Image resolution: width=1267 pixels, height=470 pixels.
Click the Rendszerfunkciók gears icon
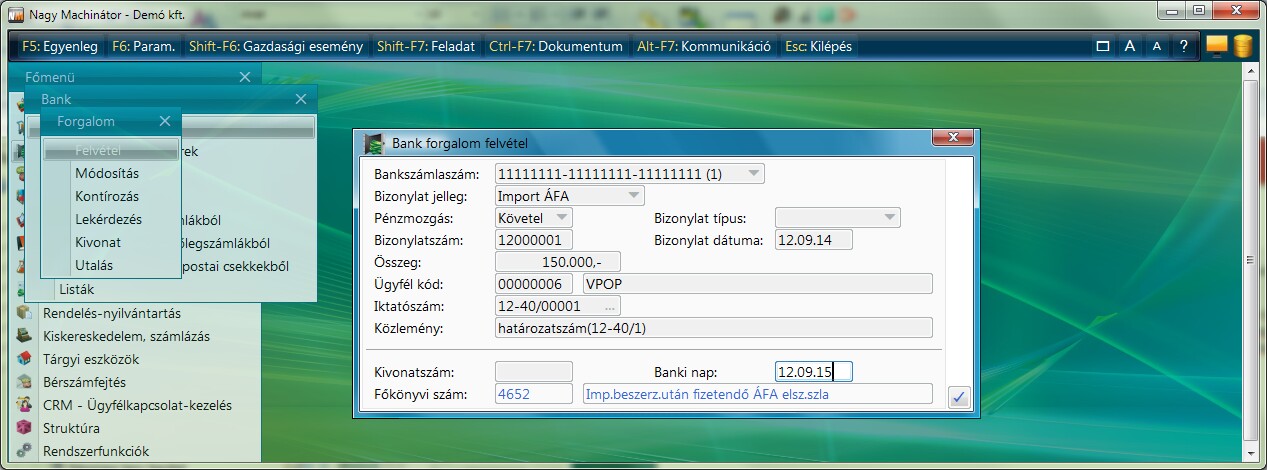[x=25, y=451]
